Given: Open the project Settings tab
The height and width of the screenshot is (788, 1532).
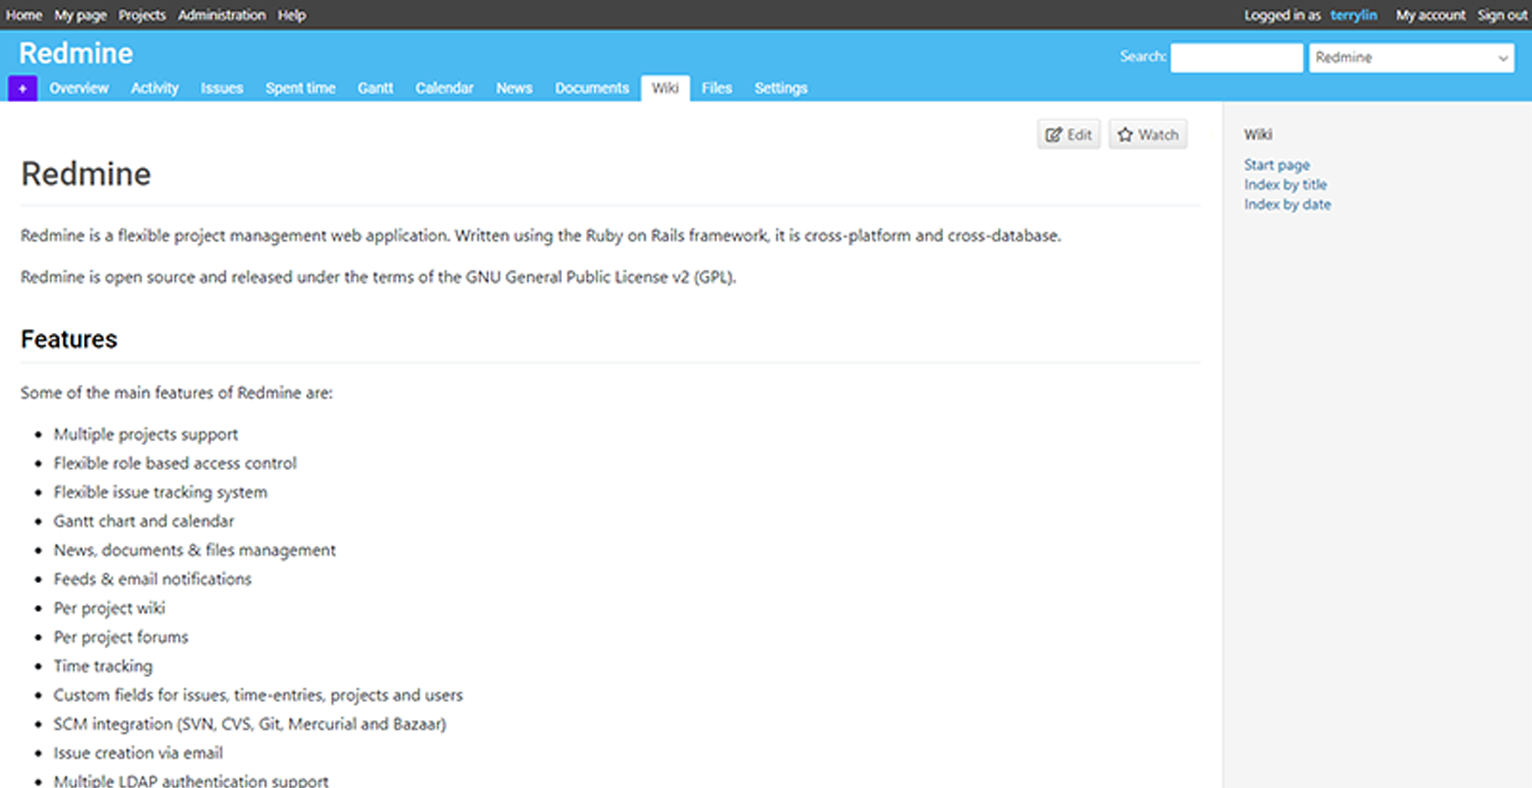Looking at the screenshot, I should (781, 88).
